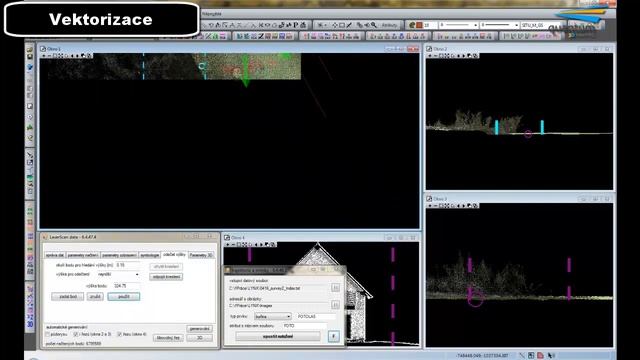Image resolution: width=640 pixels, height=360 pixels.
Task: Switch to the správa dat tab
Action: (55, 255)
